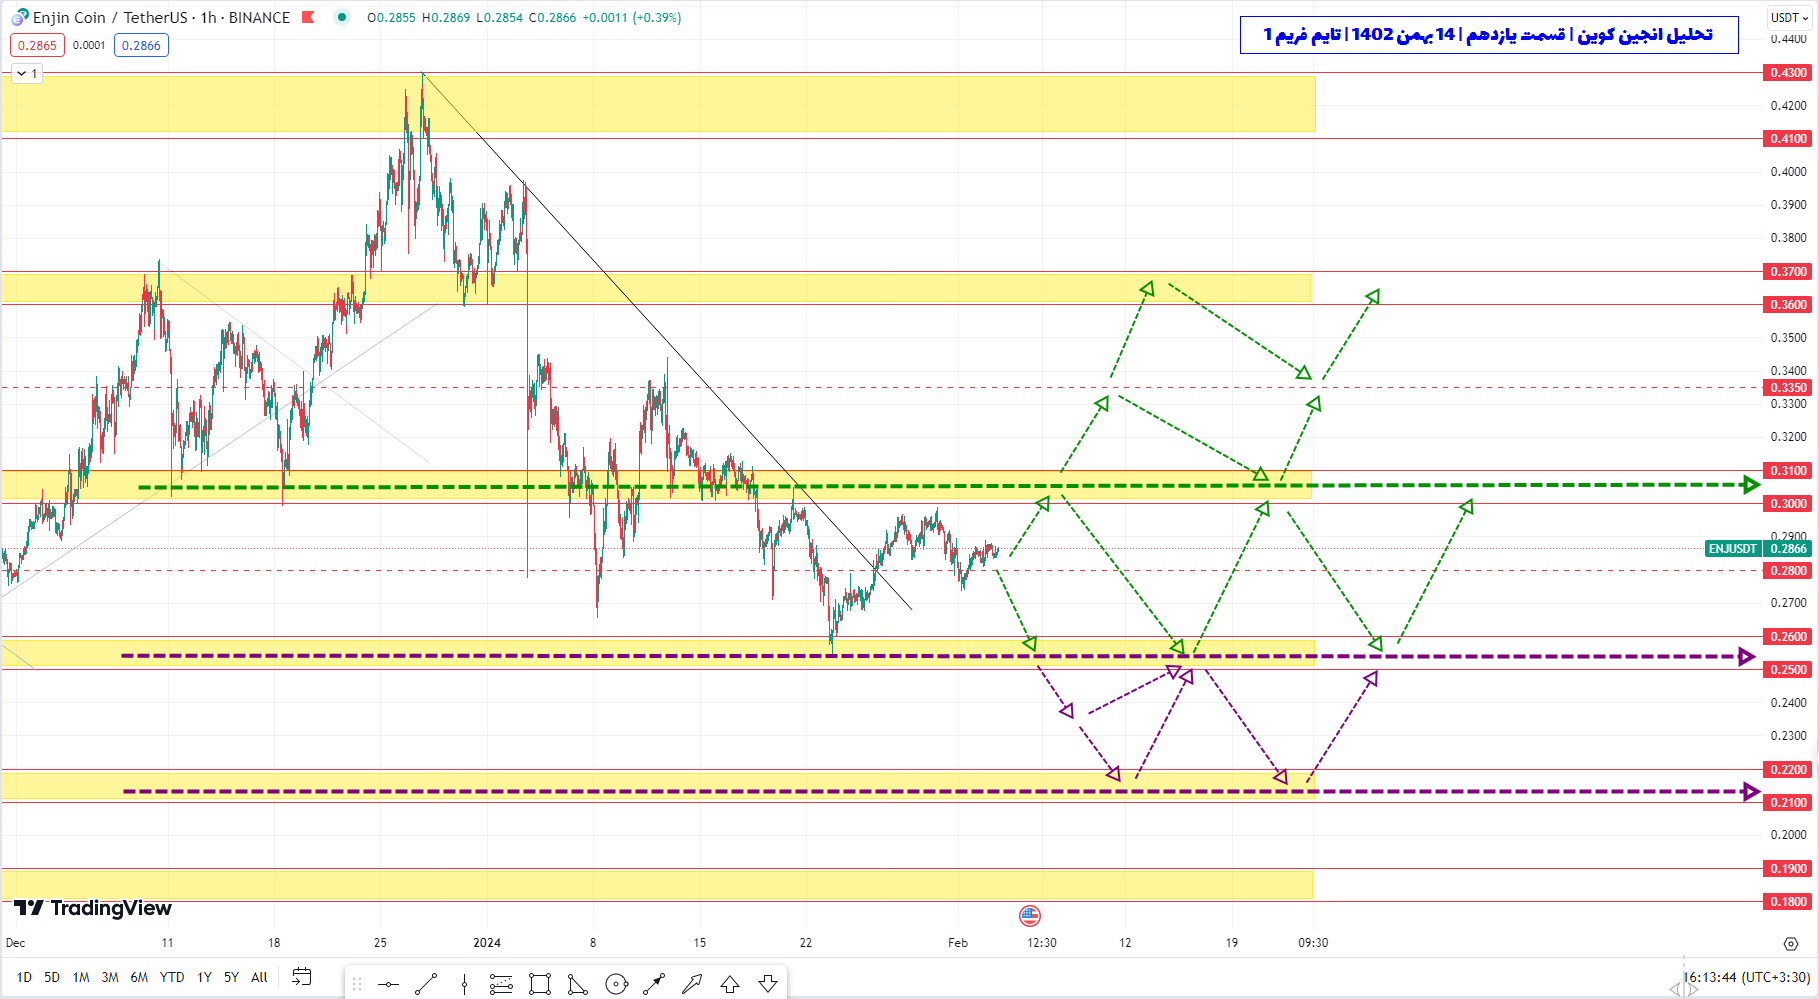Viewport: 1819px width, 999px height.
Task: Click the Enjin Coin symbol logo
Action: [x=20, y=17]
